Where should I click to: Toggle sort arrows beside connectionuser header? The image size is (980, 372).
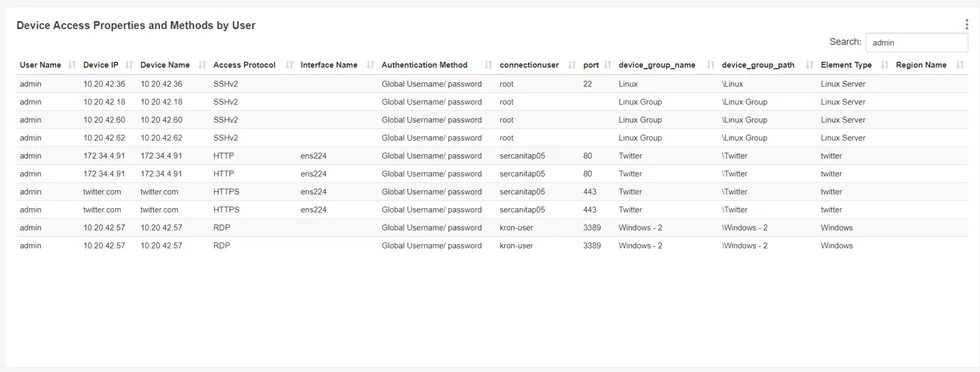571,65
